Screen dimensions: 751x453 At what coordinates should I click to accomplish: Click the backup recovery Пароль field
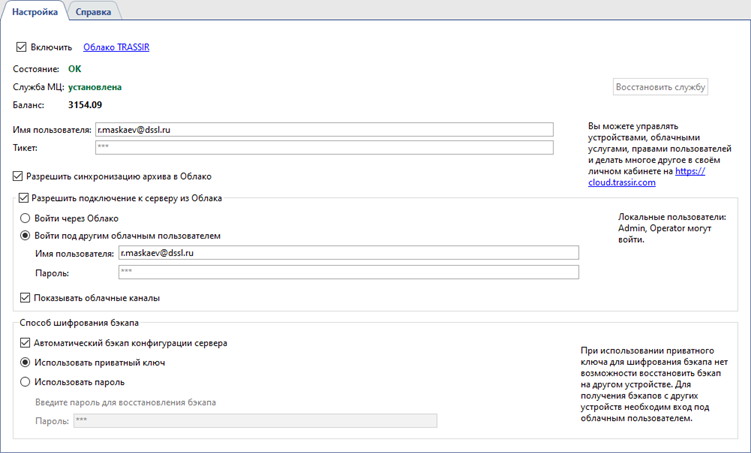point(255,420)
